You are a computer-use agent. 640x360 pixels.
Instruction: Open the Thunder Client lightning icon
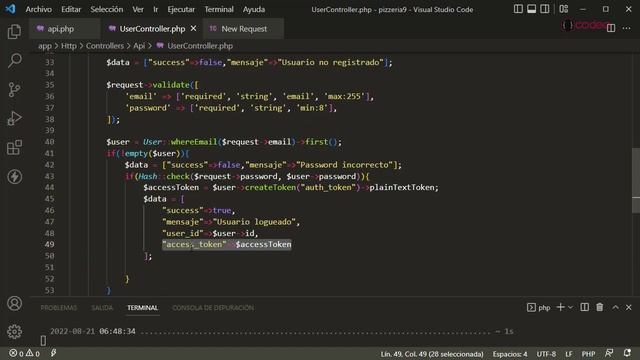pyautogui.click(x=14, y=177)
